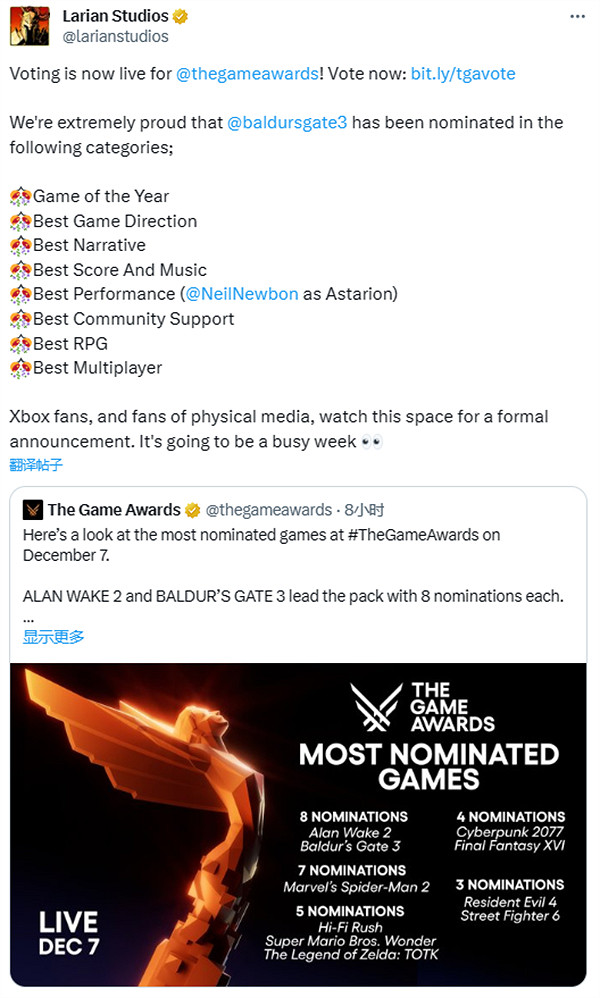The height and width of the screenshot is (998, 600).
Task: Open the tweet more options menu
Action: pyautogui.click(x=578, y=17)
